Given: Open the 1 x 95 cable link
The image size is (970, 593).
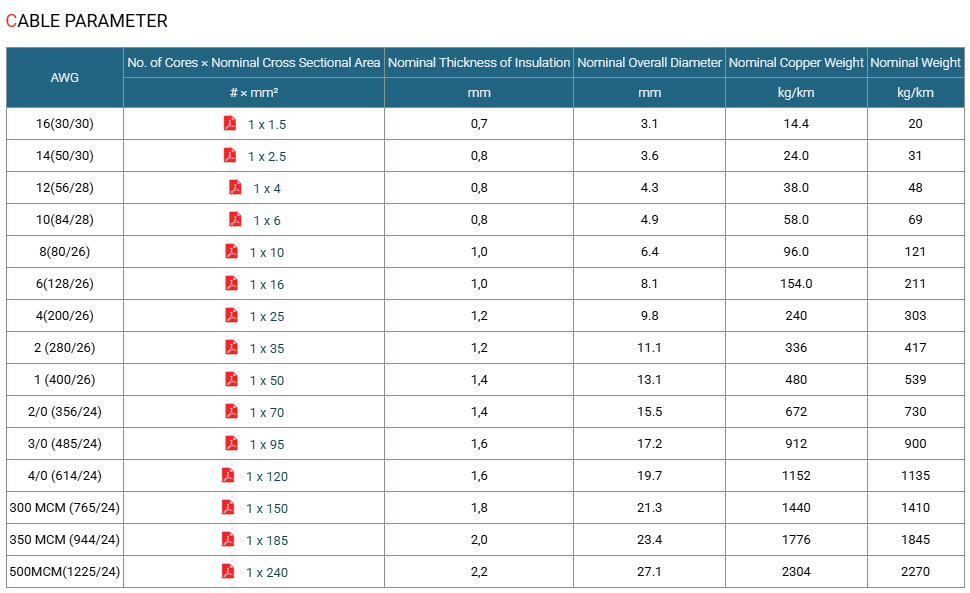Looking at the screenshot, I should 267,445.
